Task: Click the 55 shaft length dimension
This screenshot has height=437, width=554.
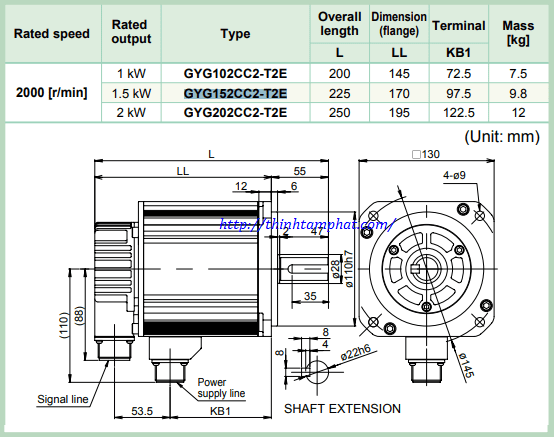Action: pyautogui.click(x=300, y=171)
